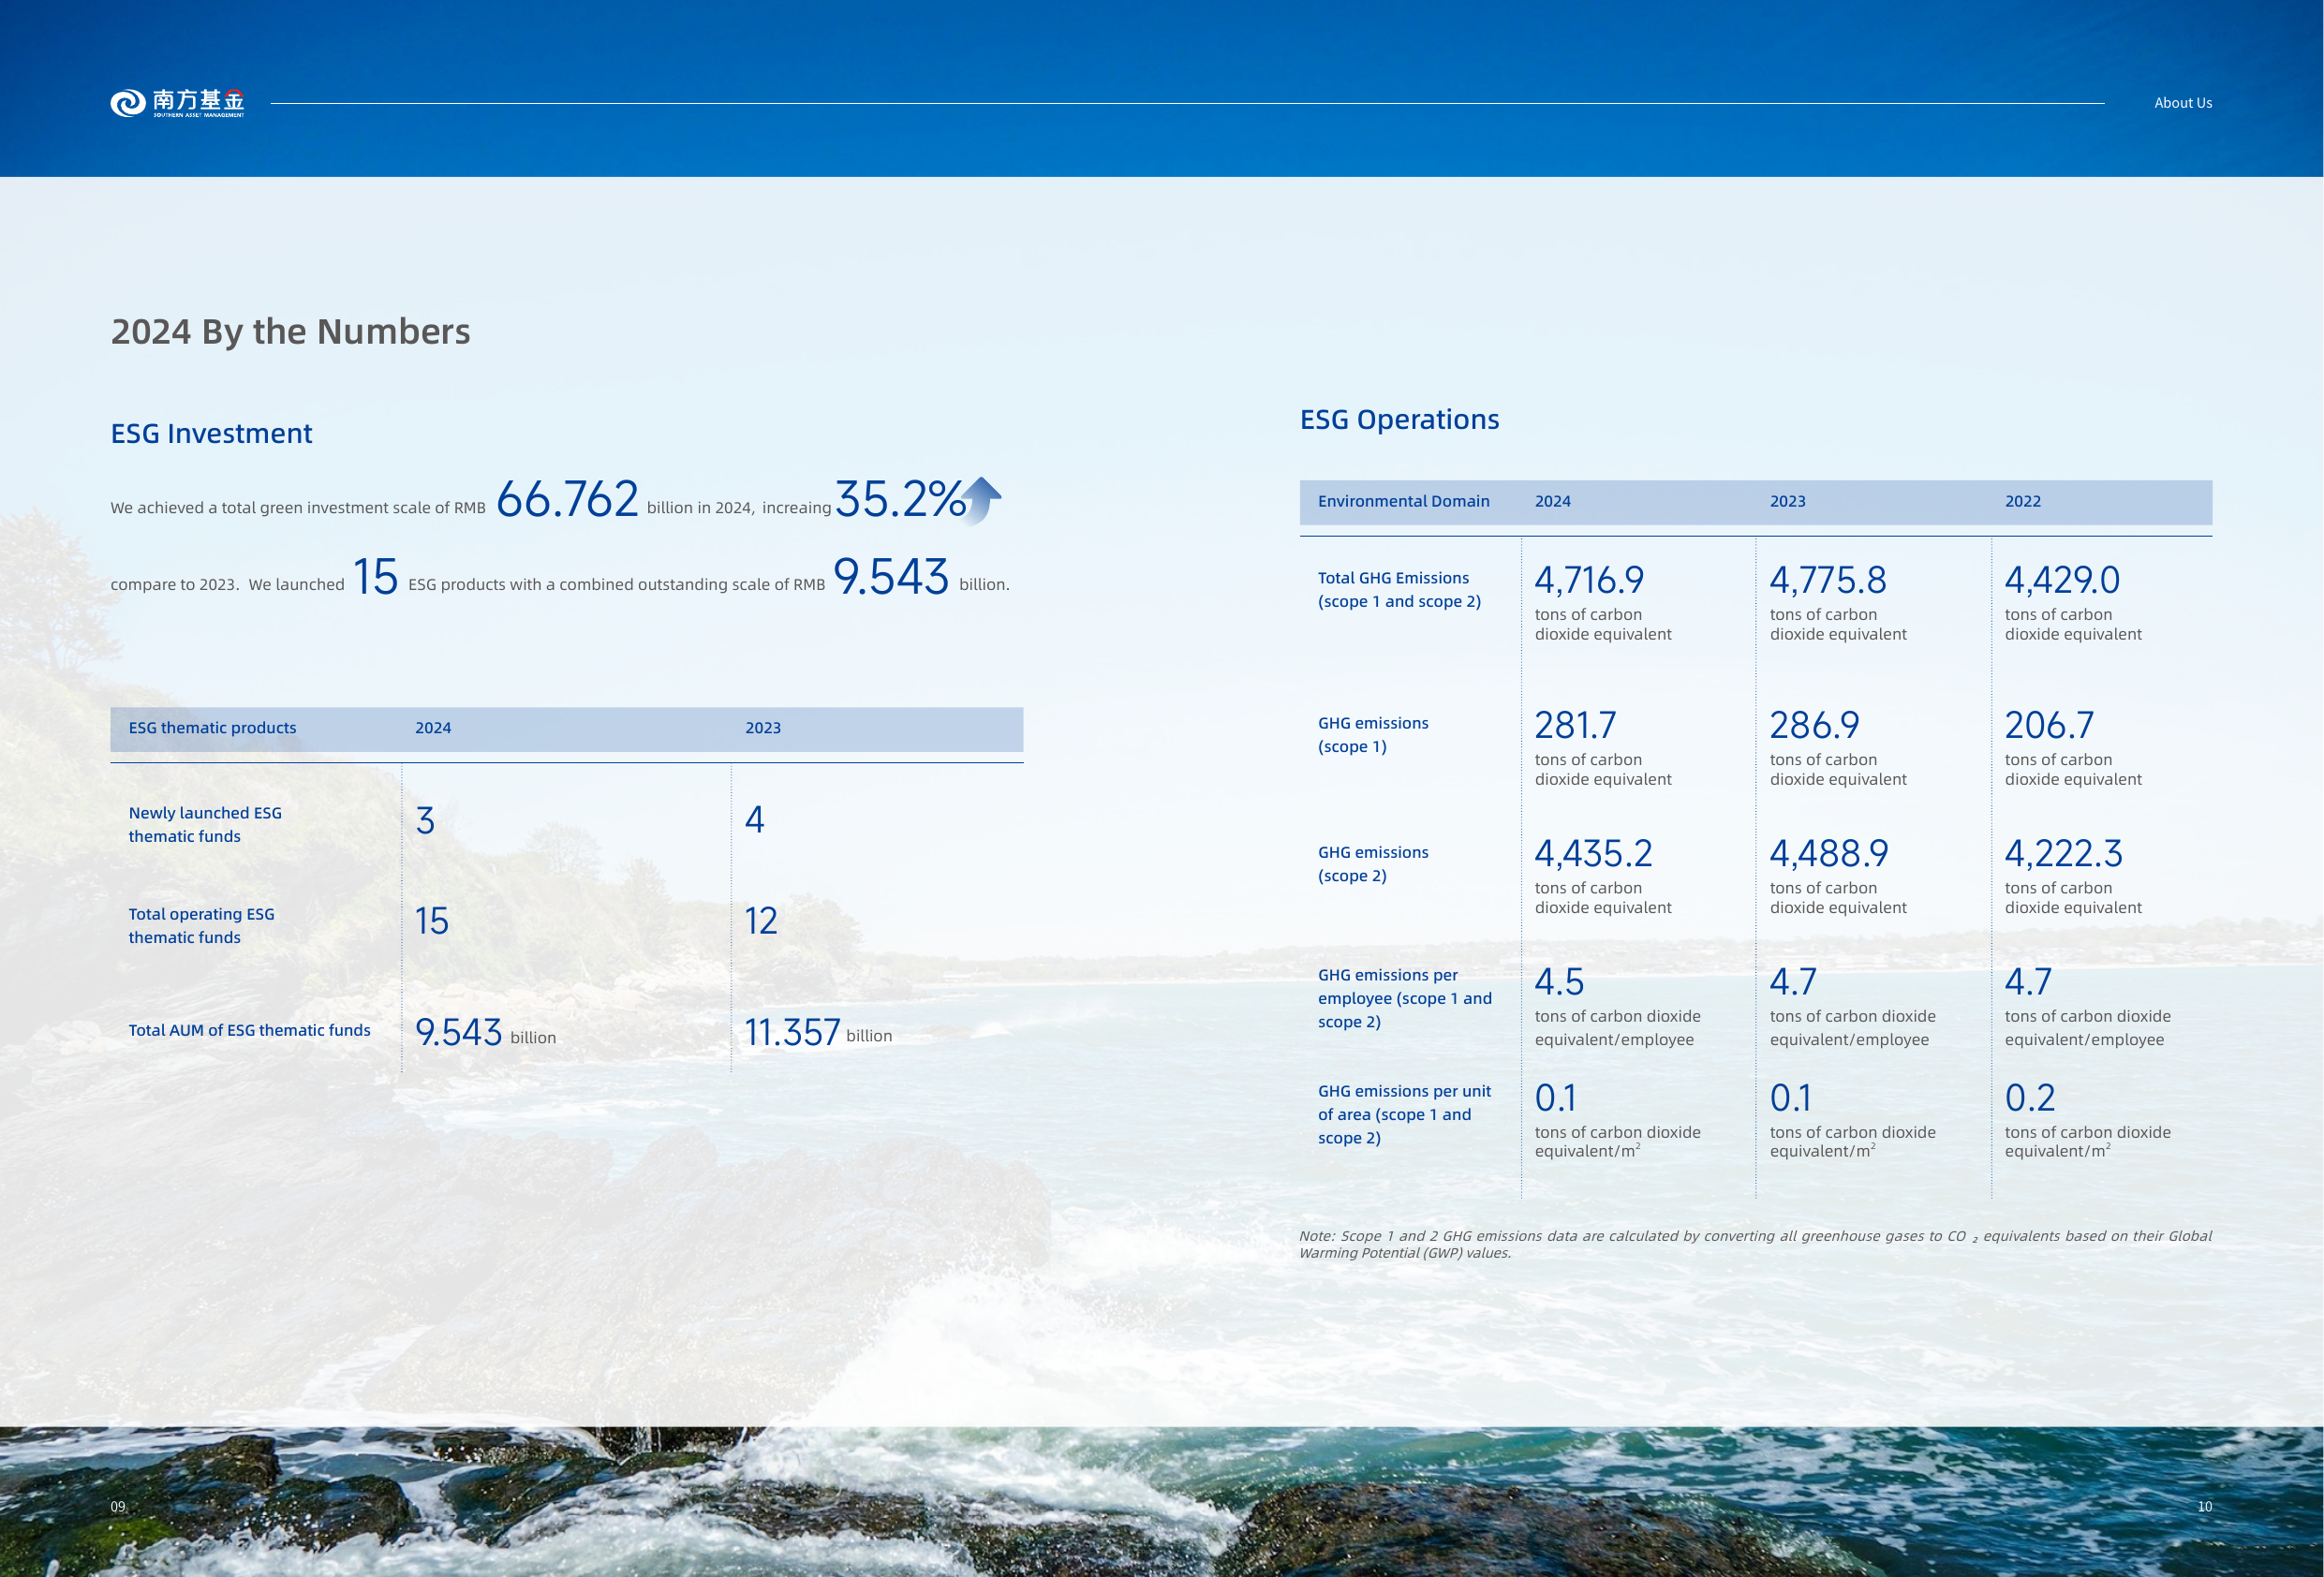Screen dimensions: 2324x1577
Task: Click the value 4 for newly launched funds 2023
Action: pyautogui.click(x=755, y=820)
